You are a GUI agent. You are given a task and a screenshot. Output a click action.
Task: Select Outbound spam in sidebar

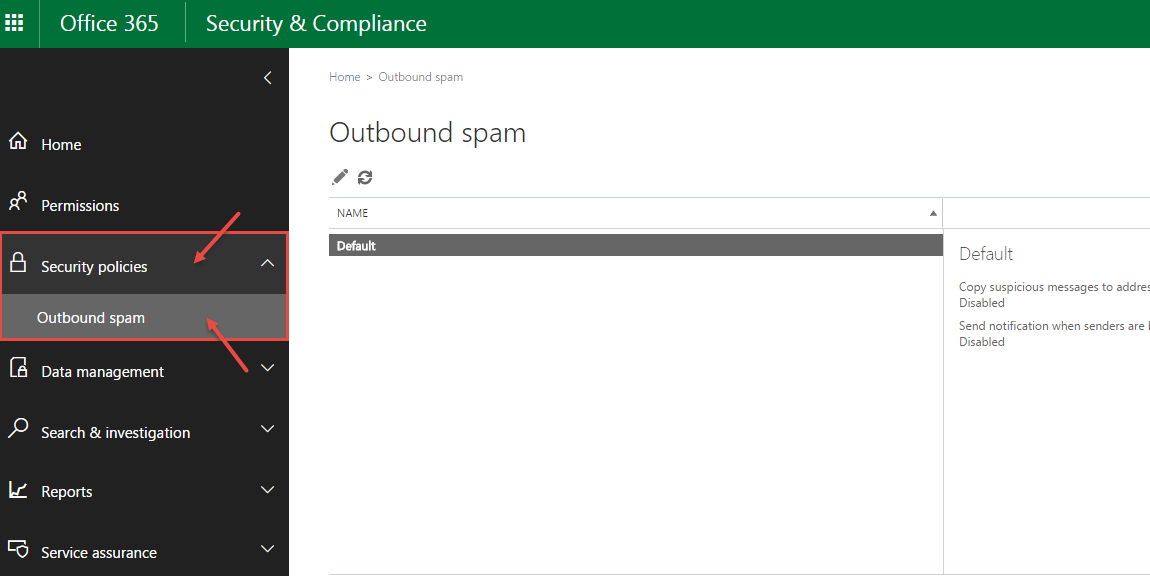[x=91, y=318]
